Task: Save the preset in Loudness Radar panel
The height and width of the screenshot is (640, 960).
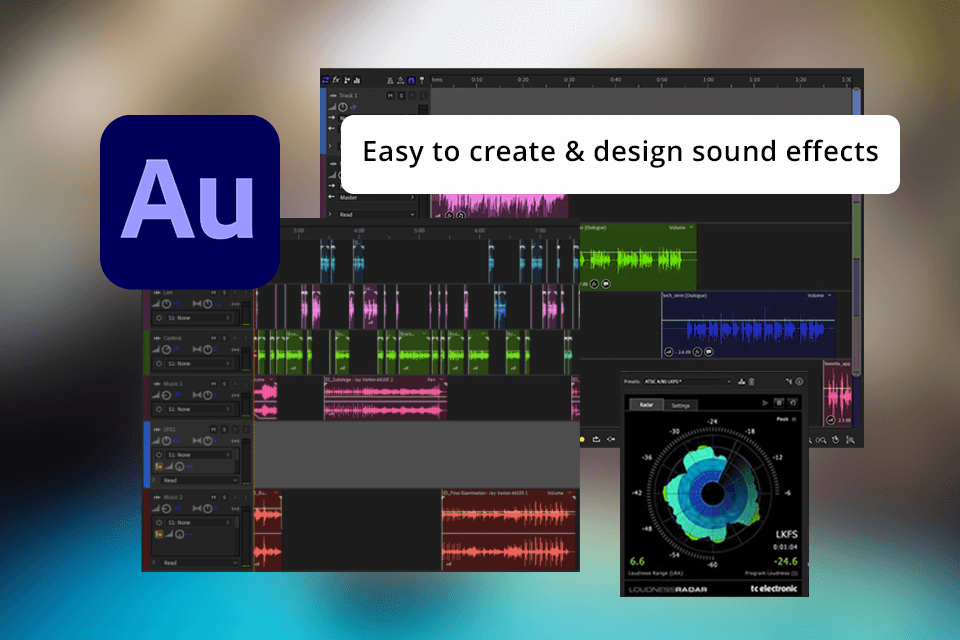Action: coord(741,382)
